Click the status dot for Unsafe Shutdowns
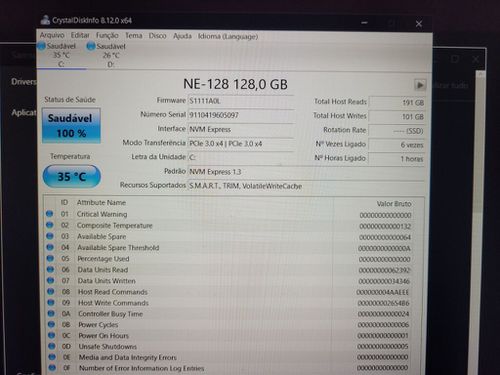 click(x=52, y=346)
